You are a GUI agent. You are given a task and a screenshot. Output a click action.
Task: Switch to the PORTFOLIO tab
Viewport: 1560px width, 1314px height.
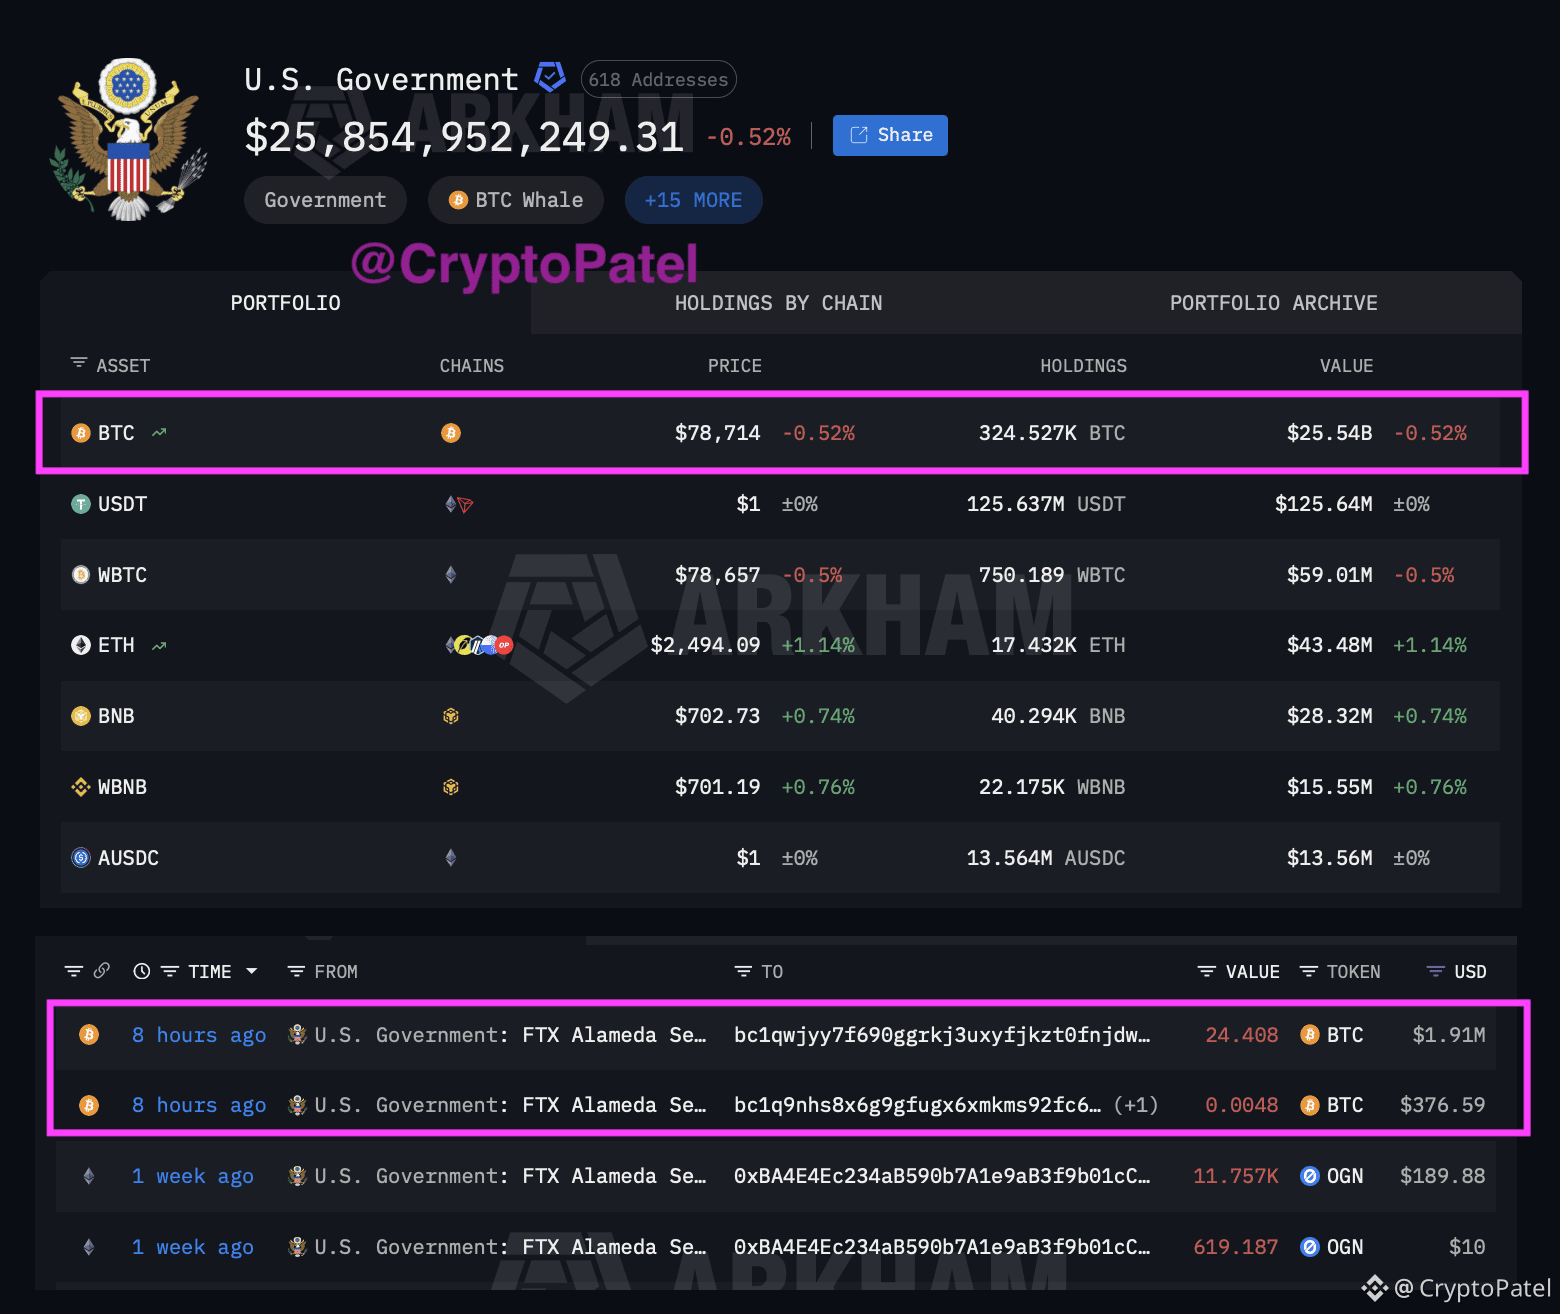(285, 303)
